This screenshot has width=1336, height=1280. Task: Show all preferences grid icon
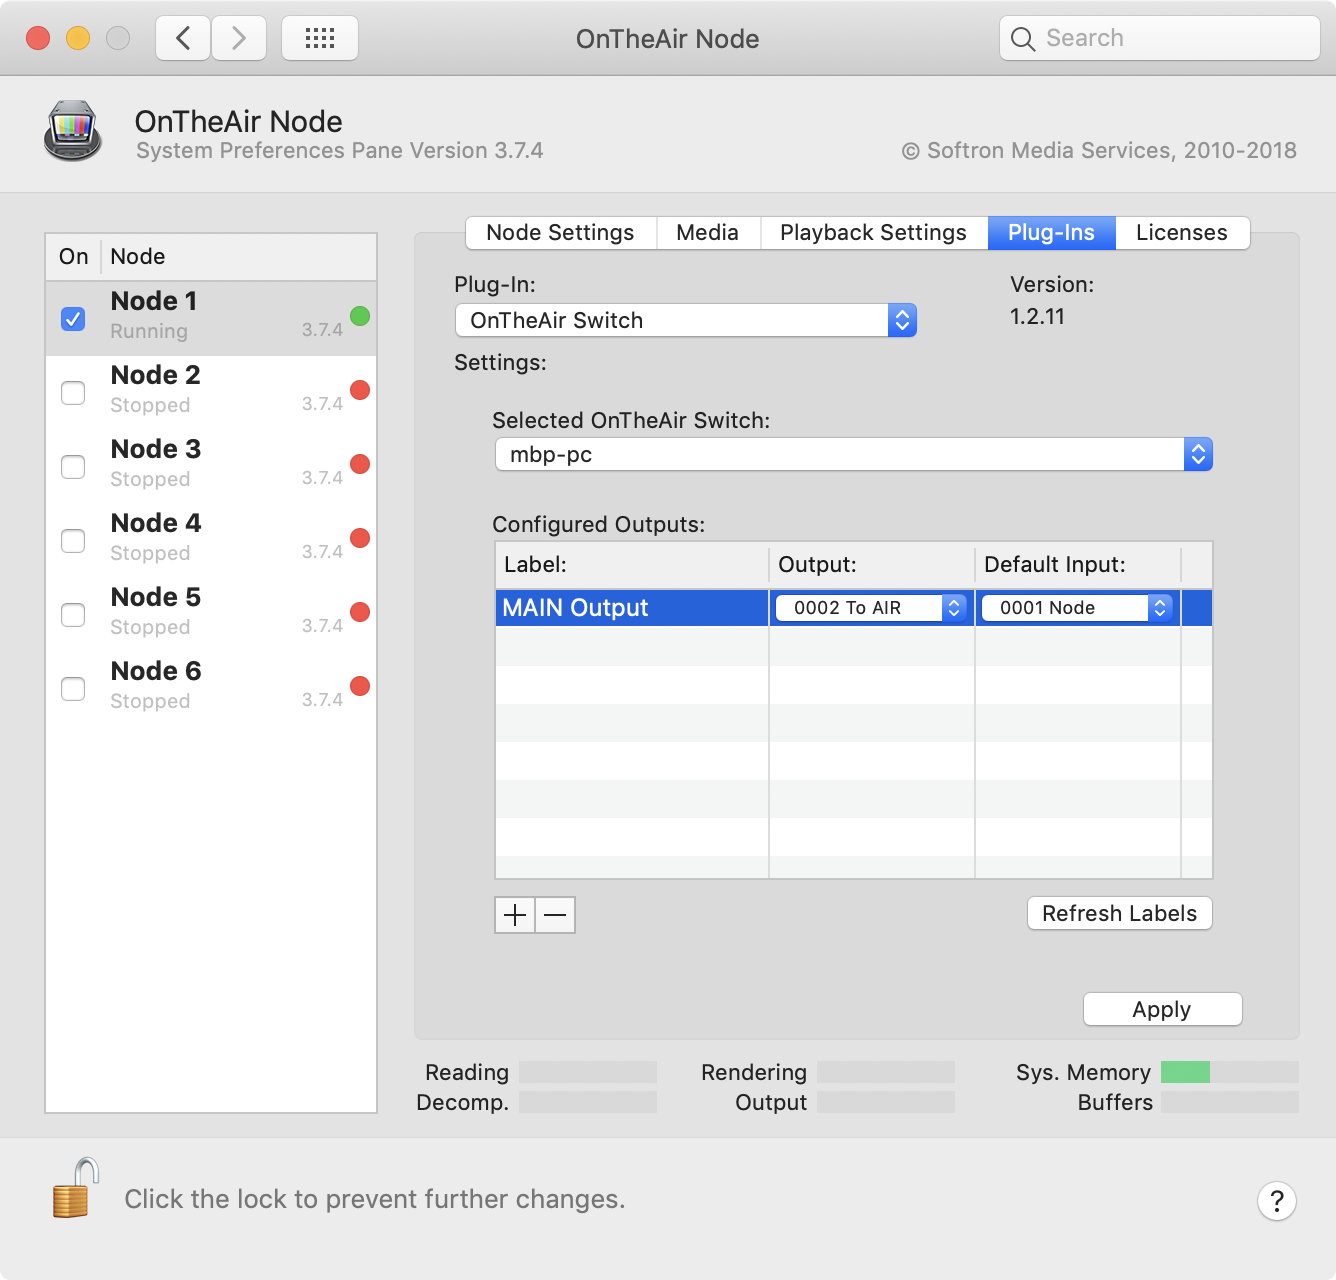(x=320, y=39)
